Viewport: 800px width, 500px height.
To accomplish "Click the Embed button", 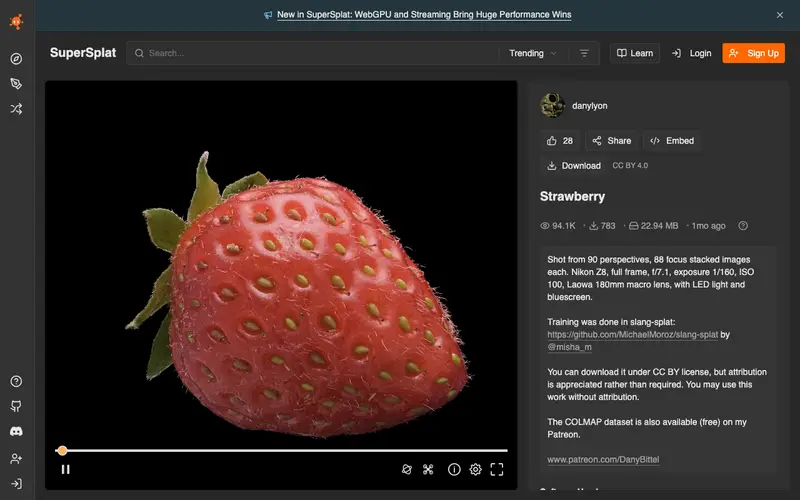I will tap(672, 141).
